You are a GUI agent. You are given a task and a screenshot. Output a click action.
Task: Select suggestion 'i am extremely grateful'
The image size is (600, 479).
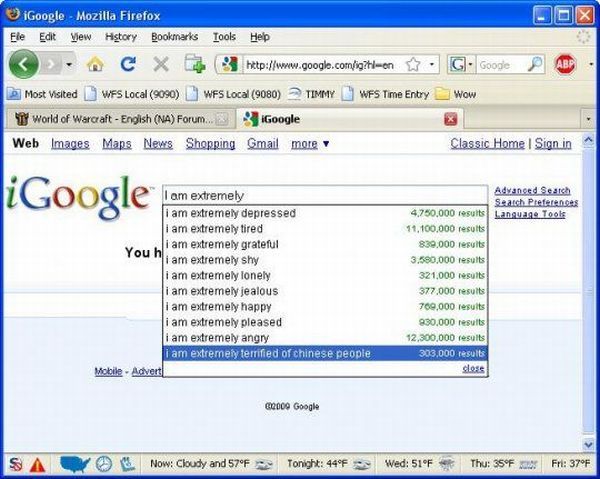[x=222, y=244]
